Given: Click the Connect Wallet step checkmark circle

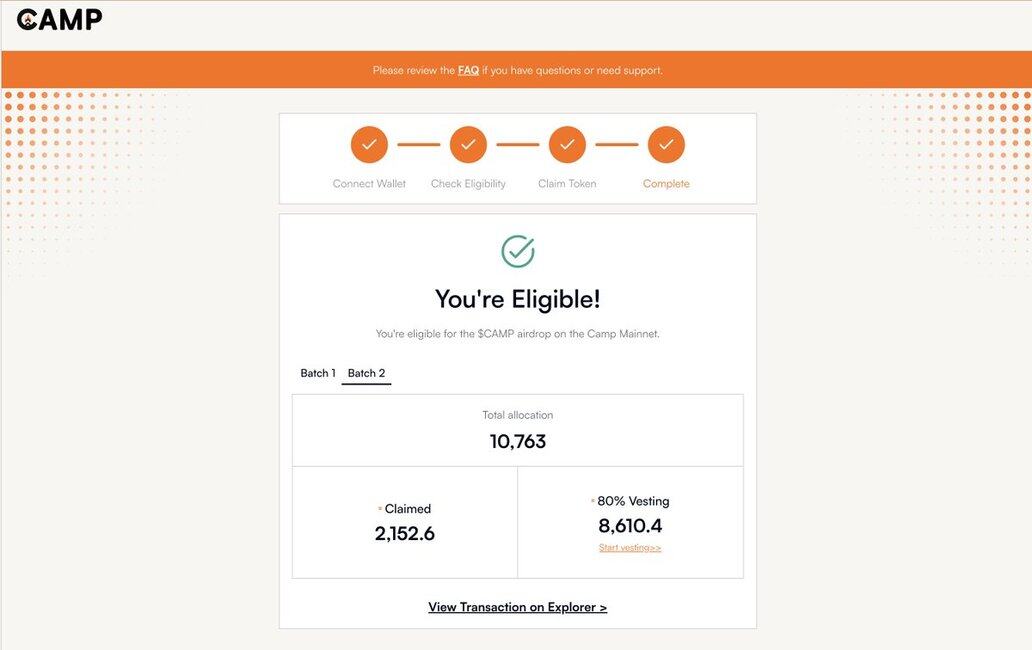Looking at the screenshot, I should (369, 145).
